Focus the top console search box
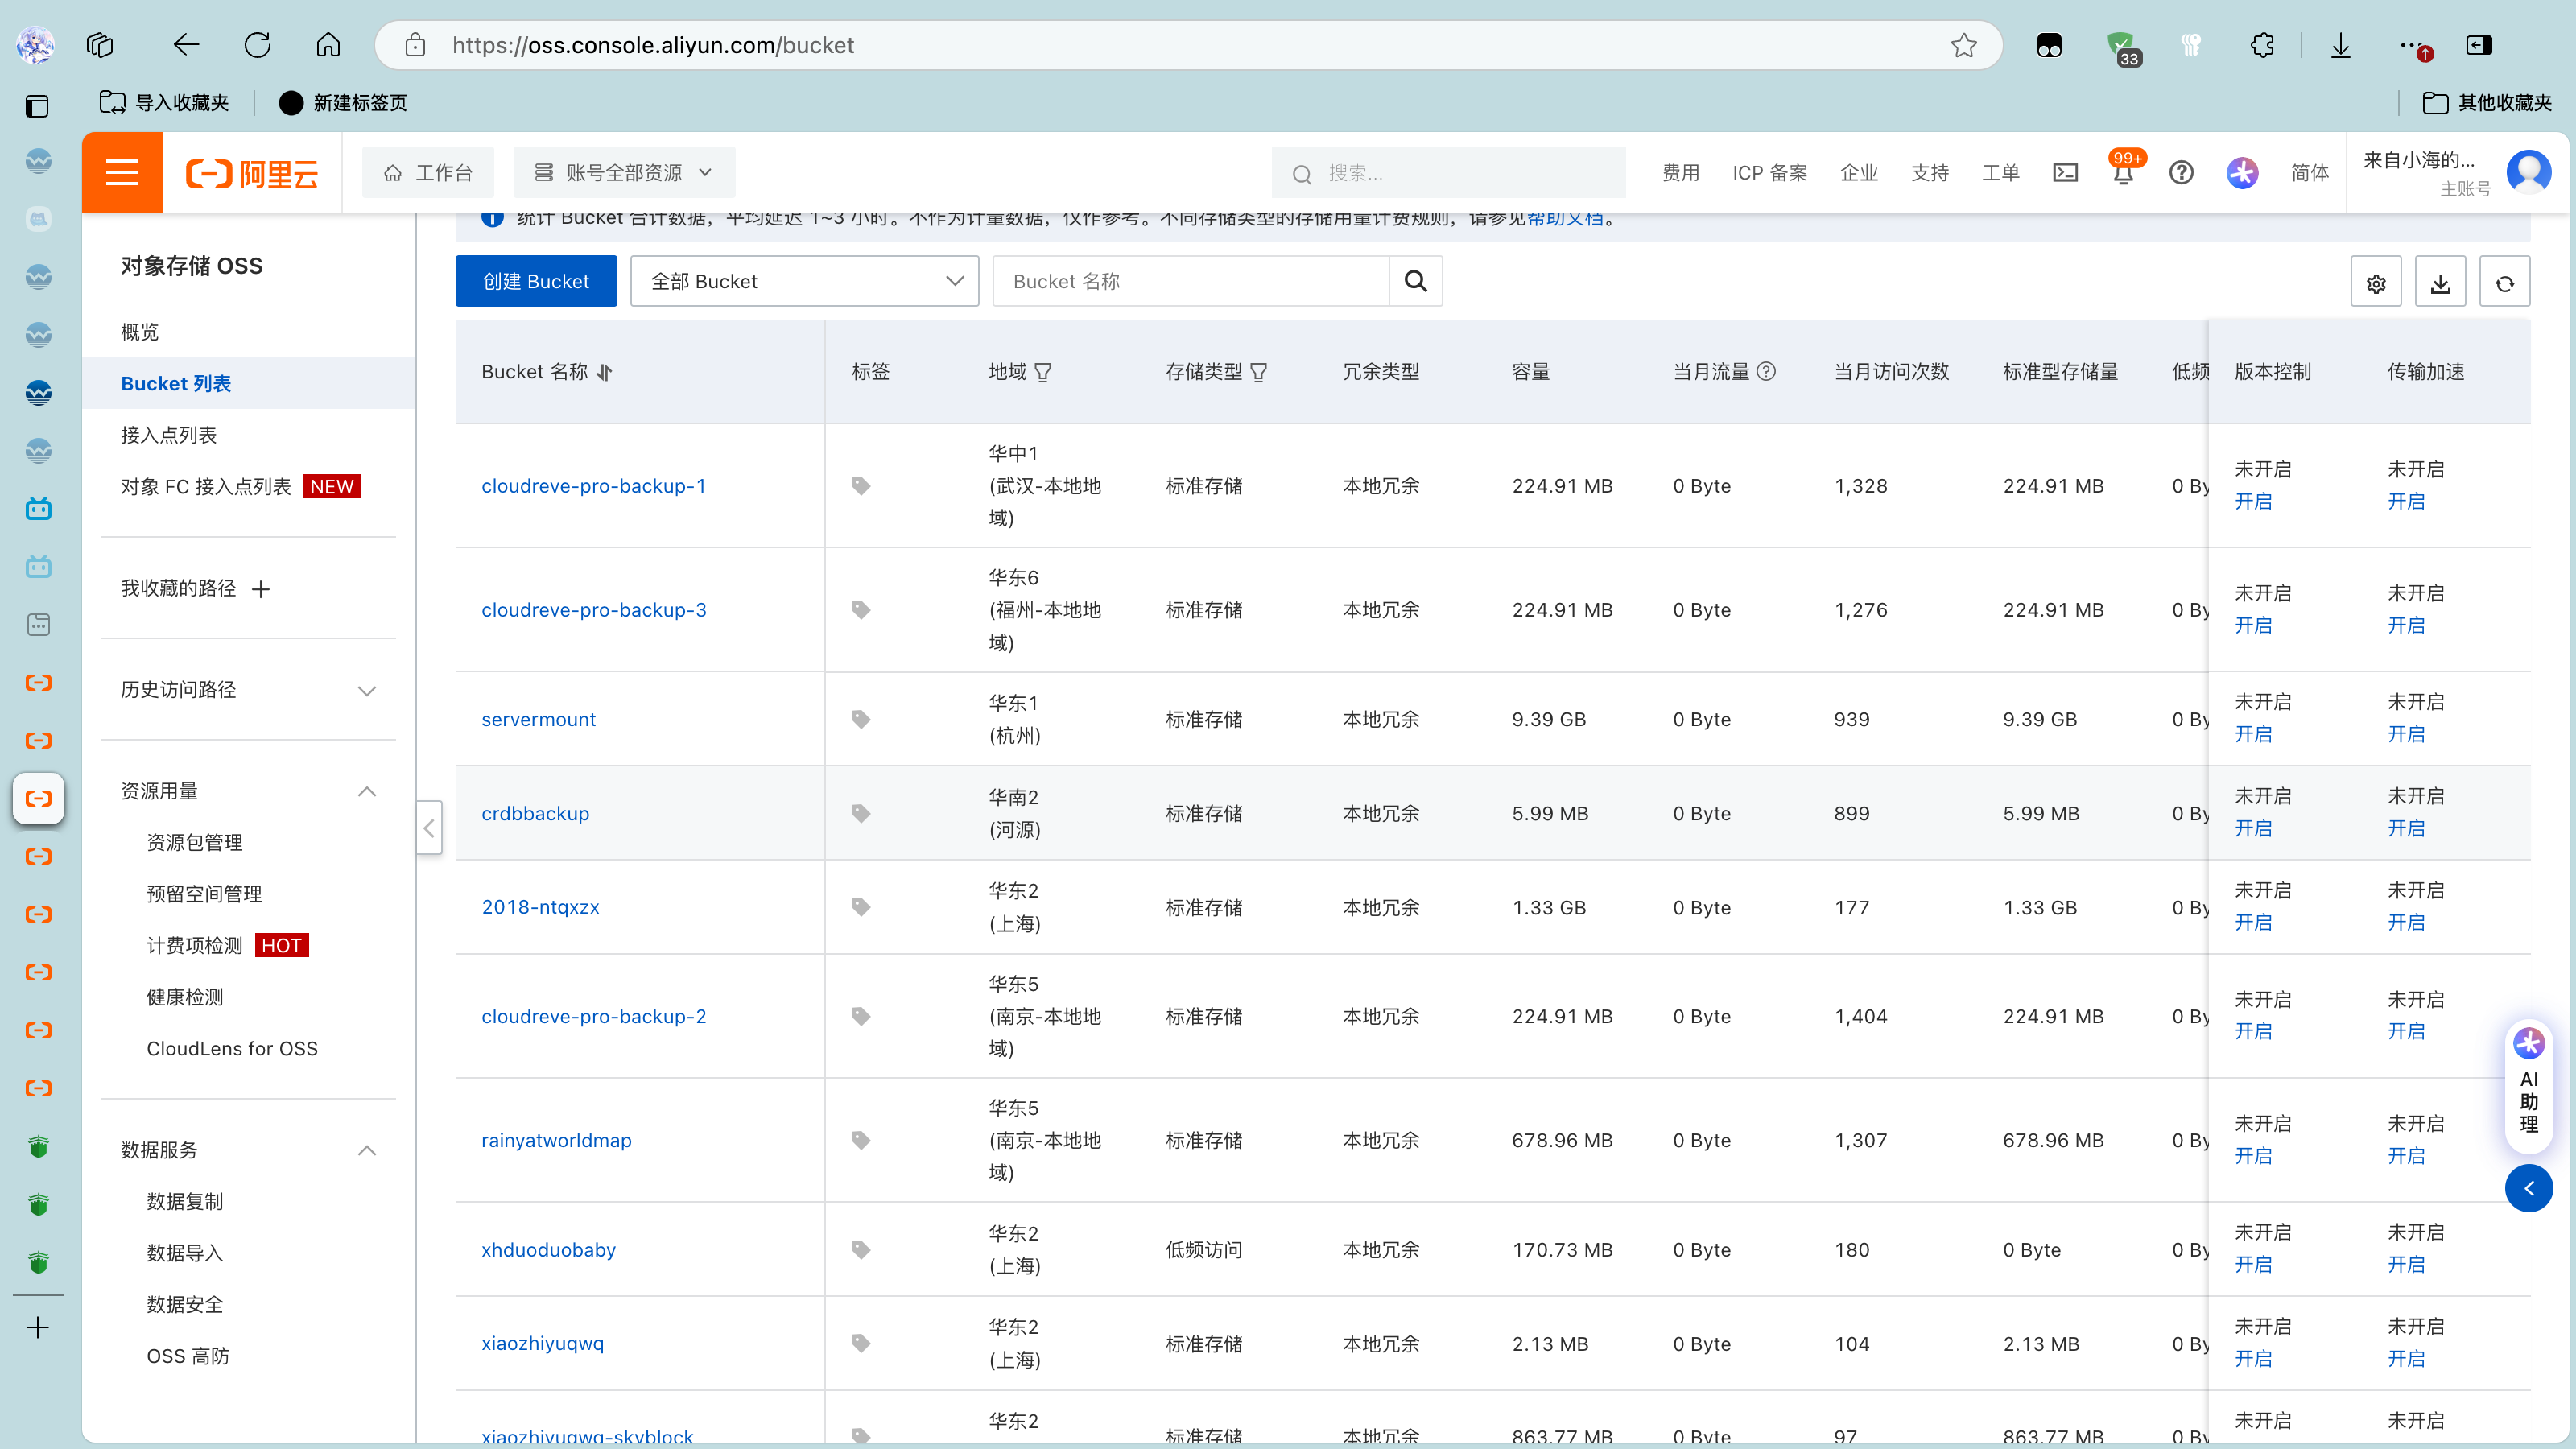 1448,172
